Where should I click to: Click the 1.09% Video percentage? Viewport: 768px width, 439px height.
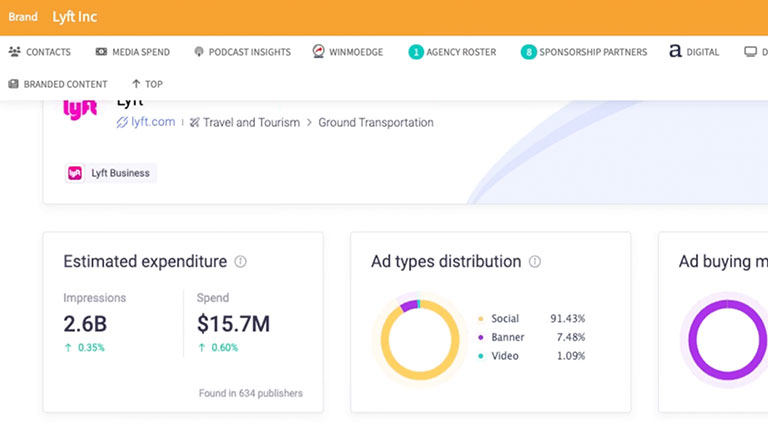pyautogui.click(x=571, y=356)
